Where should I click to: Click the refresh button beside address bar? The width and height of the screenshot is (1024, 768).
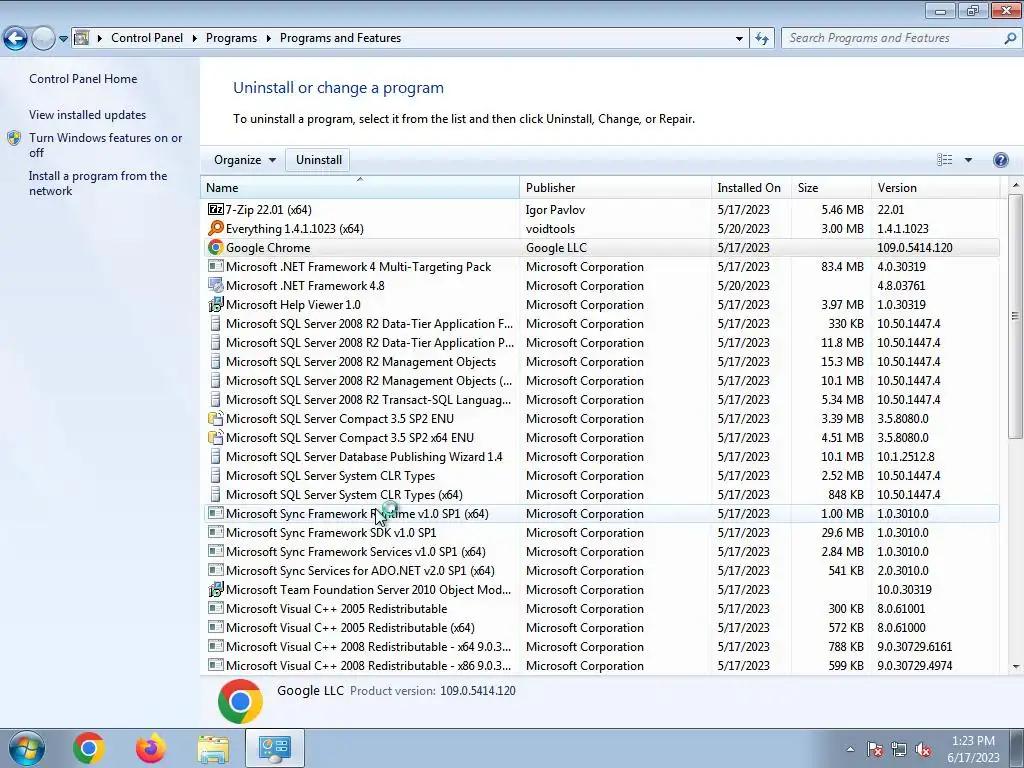tap(761, 38)
